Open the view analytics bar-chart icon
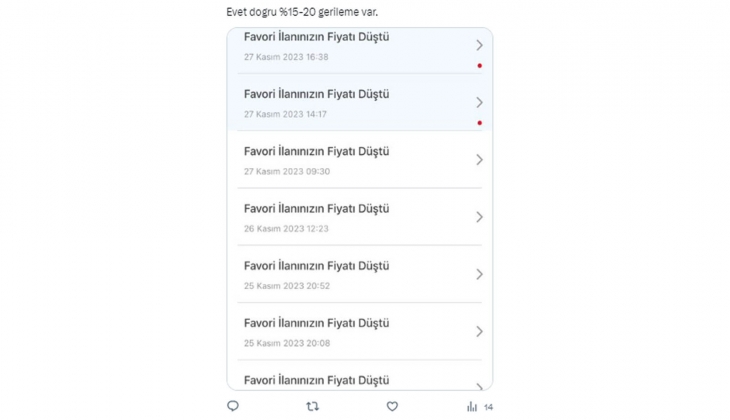The width and height of the screenshot is (730, 420). tap(472, 406)
